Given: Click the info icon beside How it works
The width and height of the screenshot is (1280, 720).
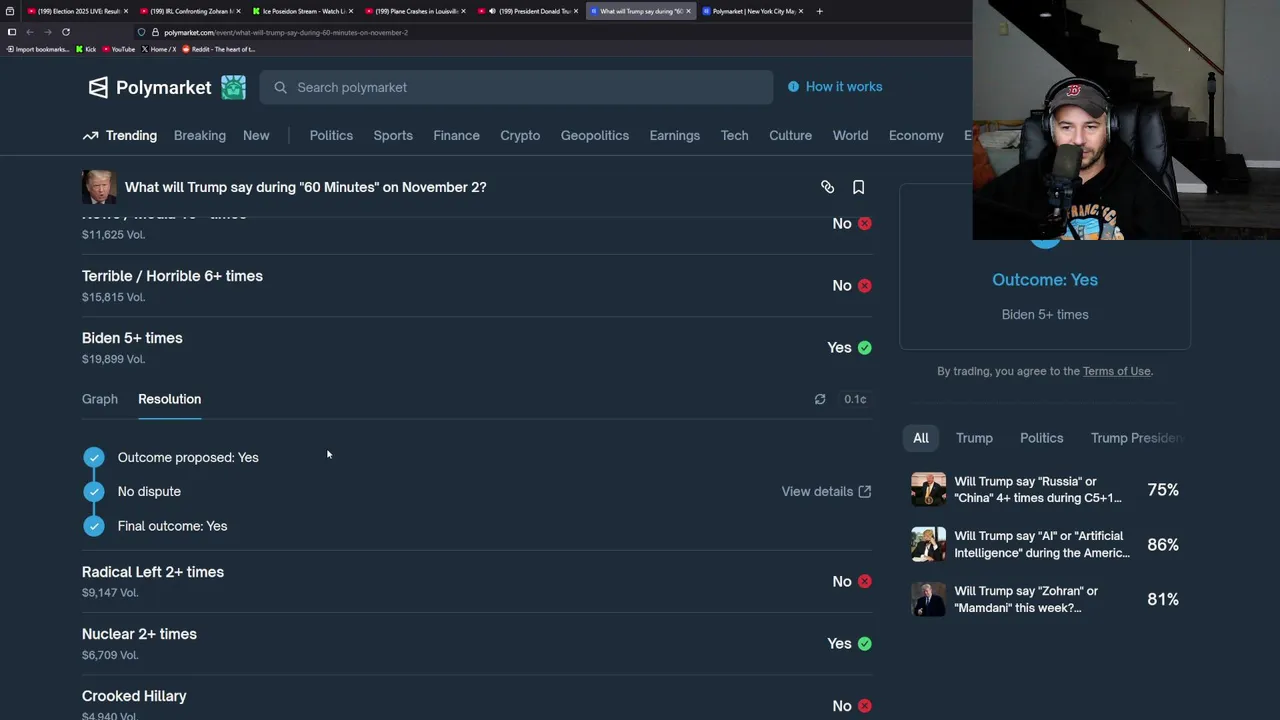Looking at the screenshot, I should (793, 86).
